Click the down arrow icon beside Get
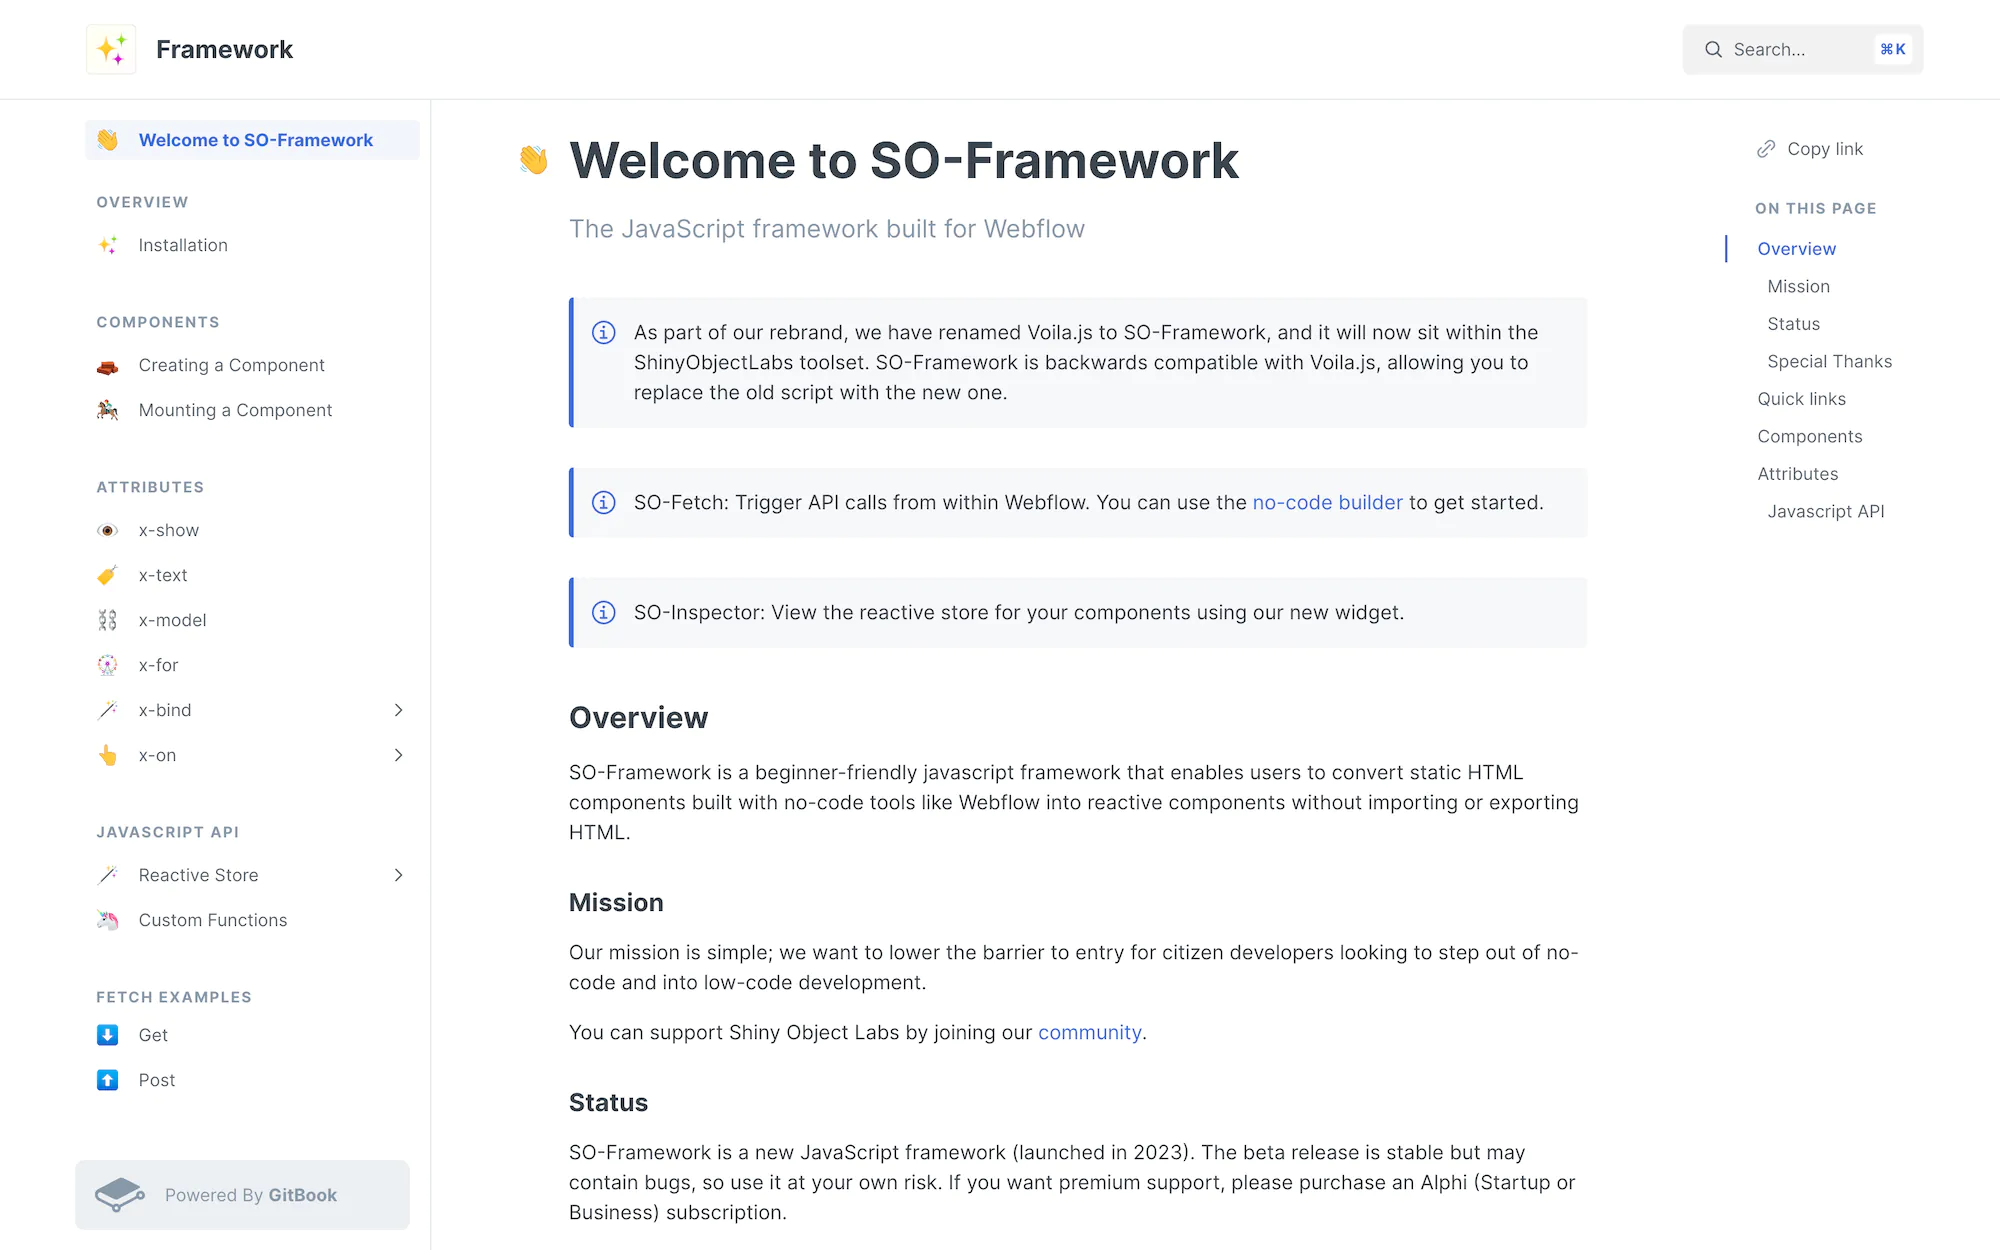The height and width of the screenshot is (1250, 2000). 107,1035
